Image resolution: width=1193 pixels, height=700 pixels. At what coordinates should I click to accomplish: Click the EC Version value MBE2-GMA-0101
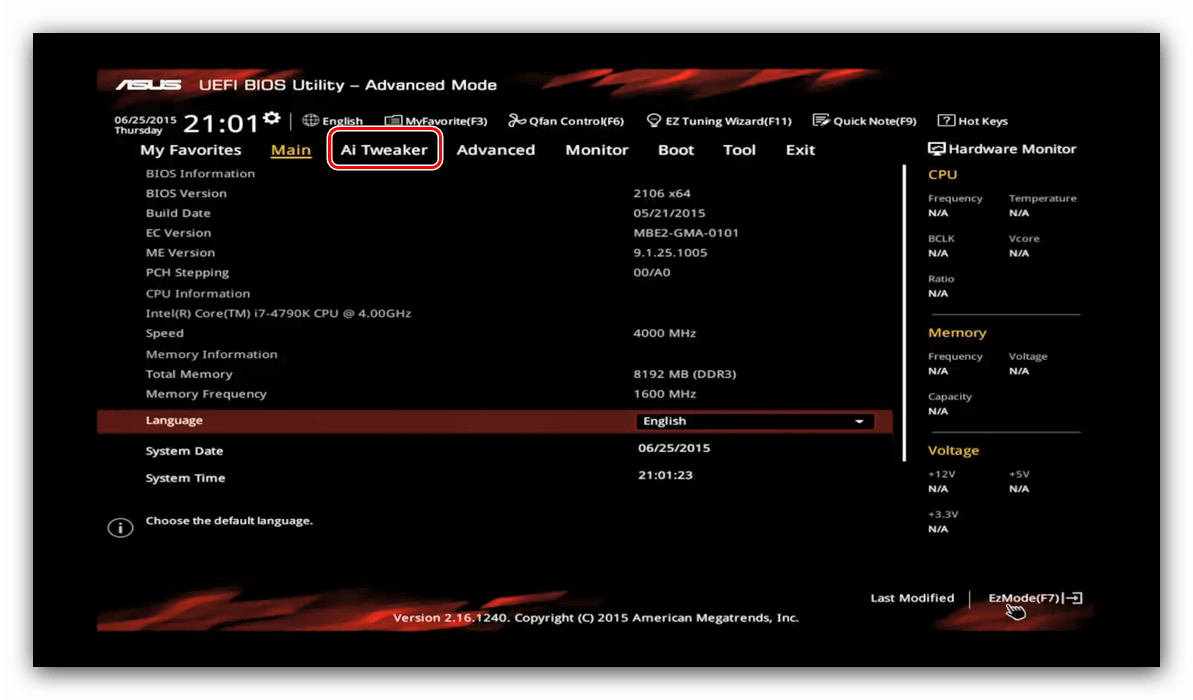coord(686,233)
